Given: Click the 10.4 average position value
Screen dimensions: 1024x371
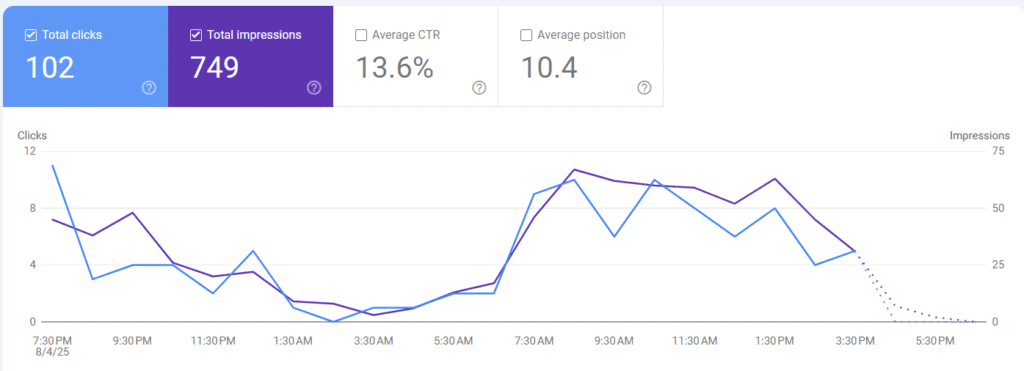Looking at the screenshot, I should pyautogui.click(x=549, y=67).
